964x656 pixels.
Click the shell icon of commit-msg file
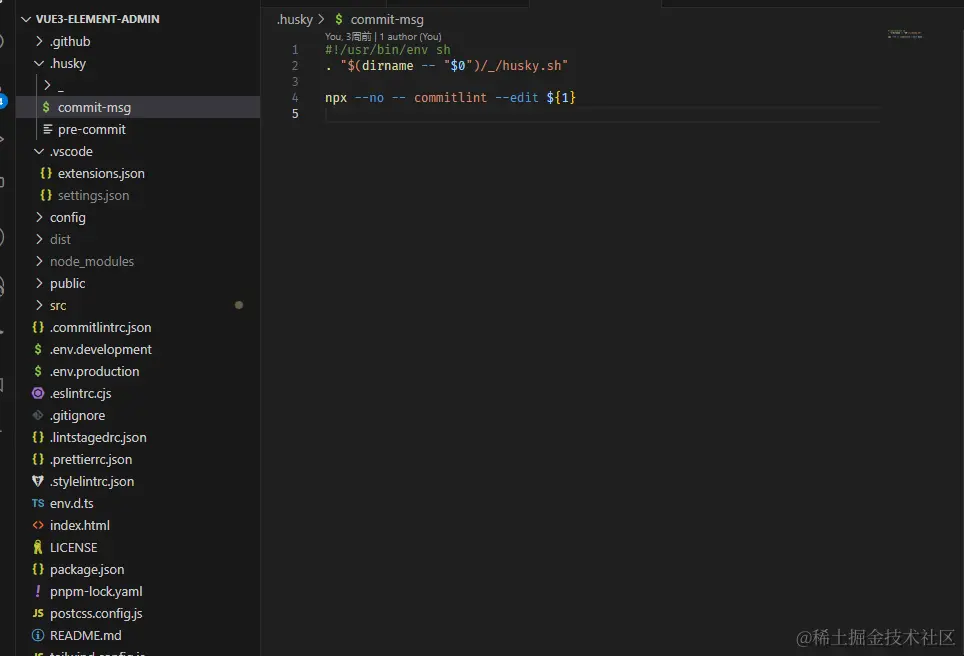pyautogui.click(x=46, y=107)
